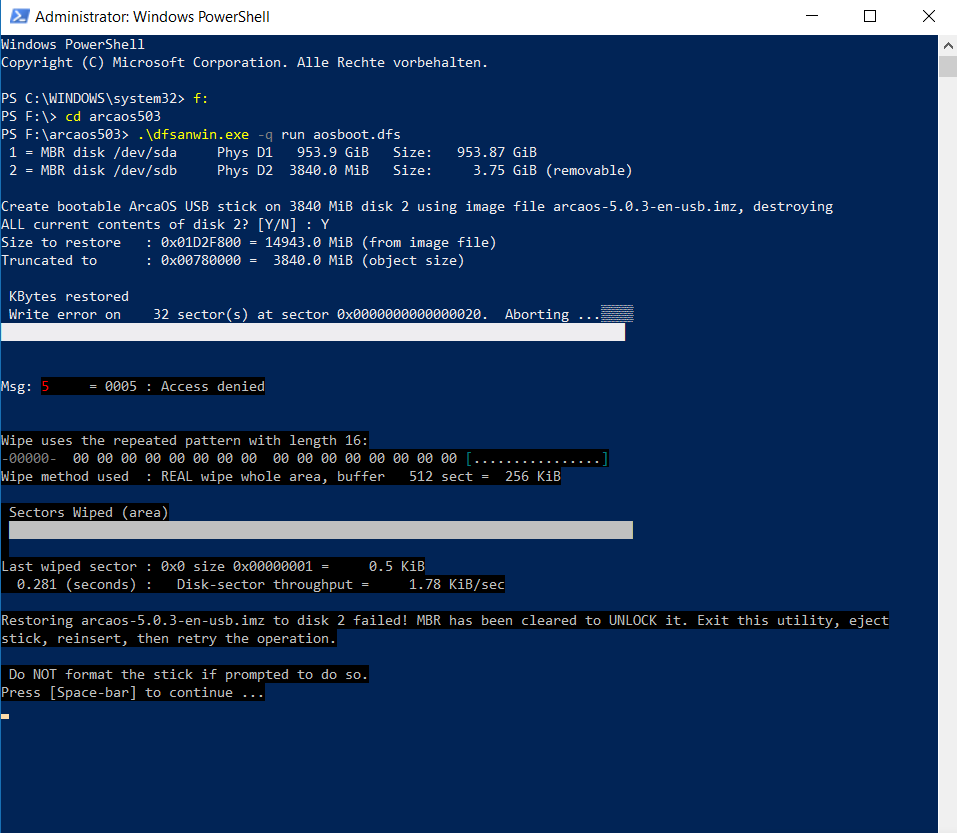
Task: Click the white restore progress bar
Action: tap(313, 333)
